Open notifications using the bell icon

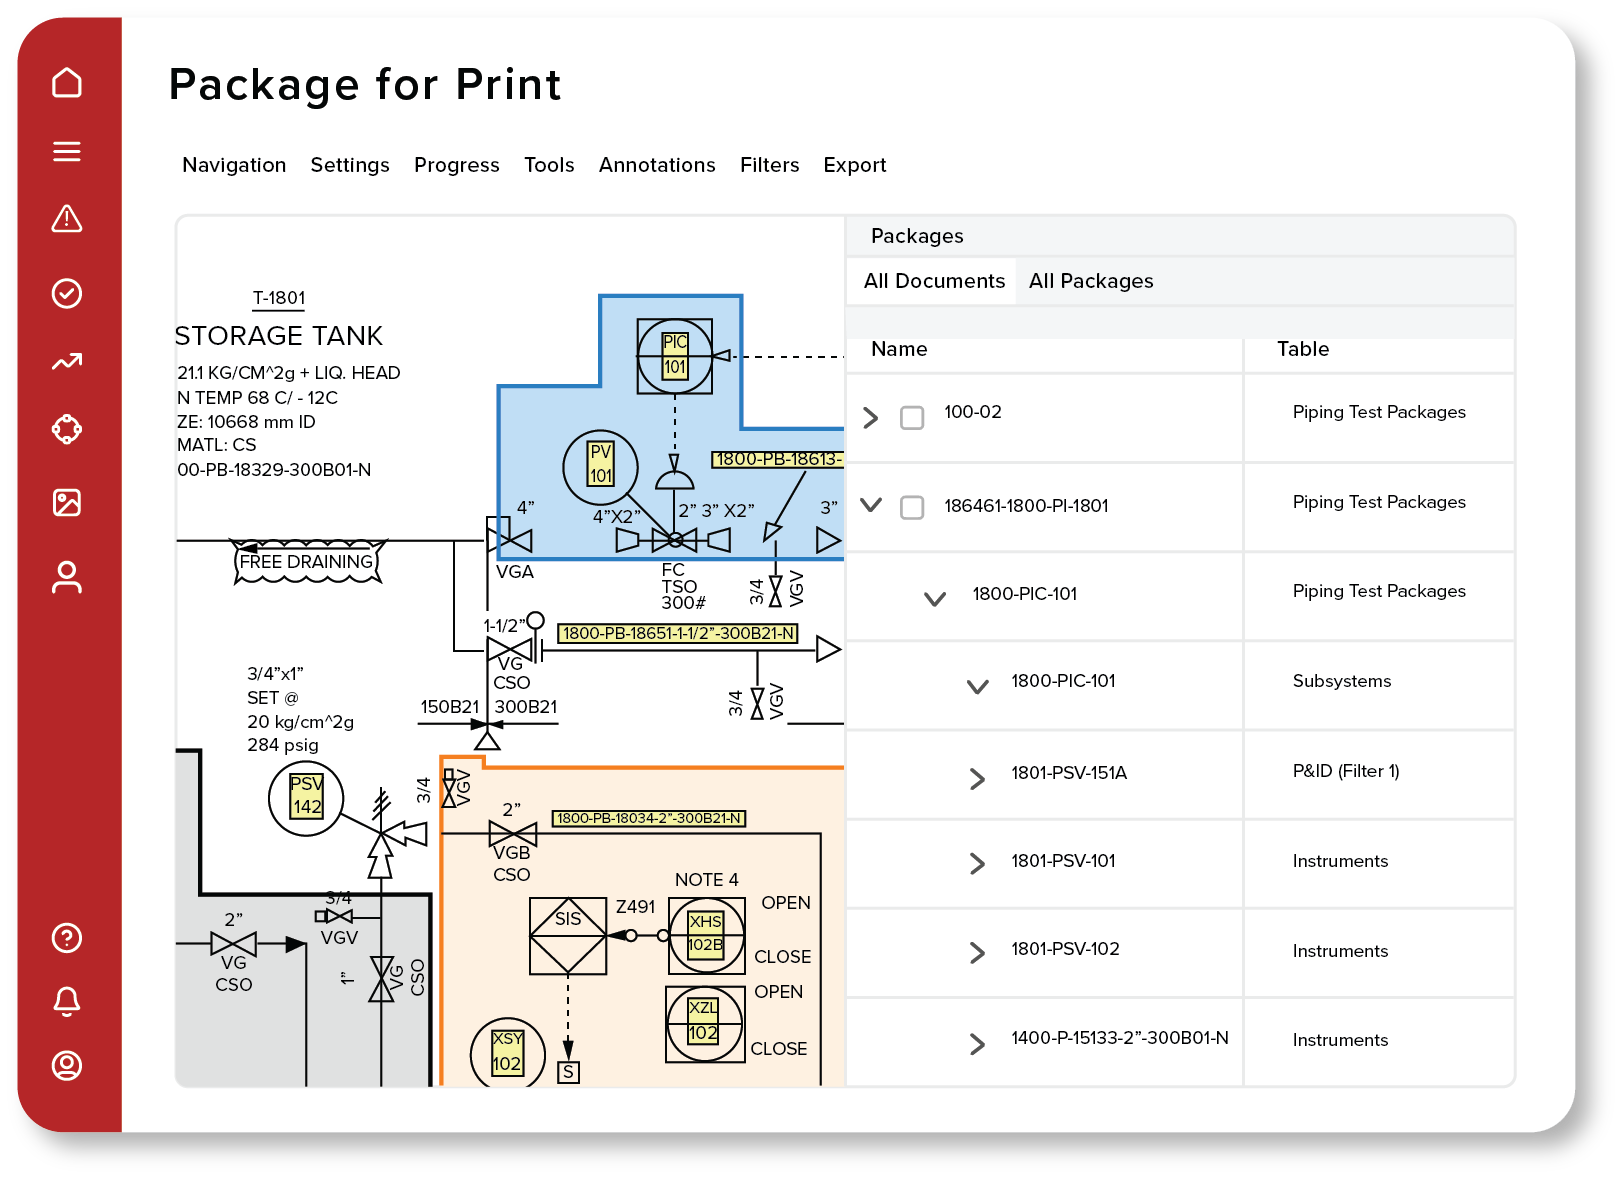67,1001
